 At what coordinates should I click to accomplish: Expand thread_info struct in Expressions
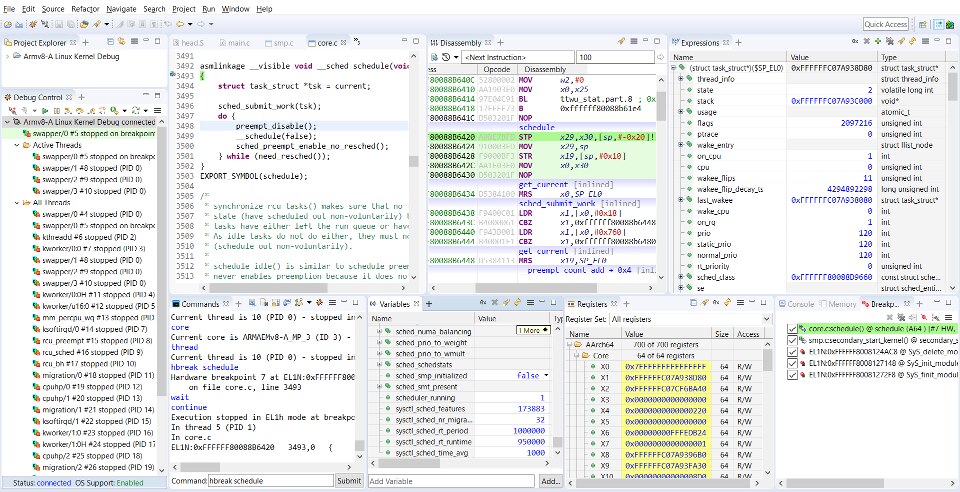(x=680, y=79)
